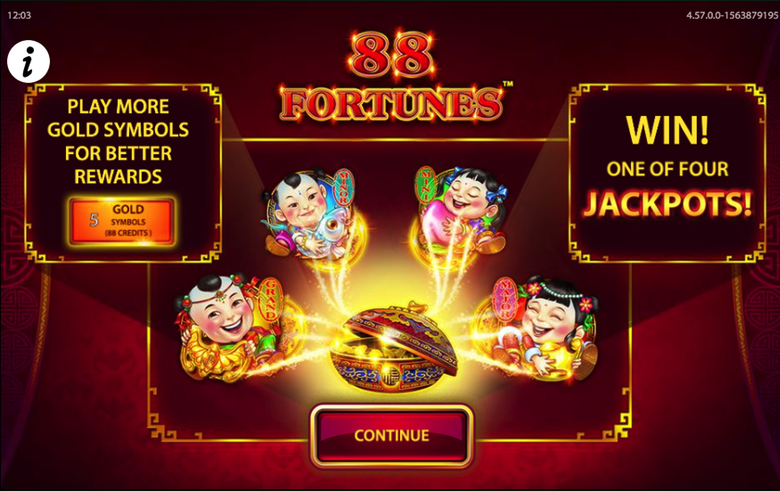Click the pink Major jackpot tag

click(504, 299)
